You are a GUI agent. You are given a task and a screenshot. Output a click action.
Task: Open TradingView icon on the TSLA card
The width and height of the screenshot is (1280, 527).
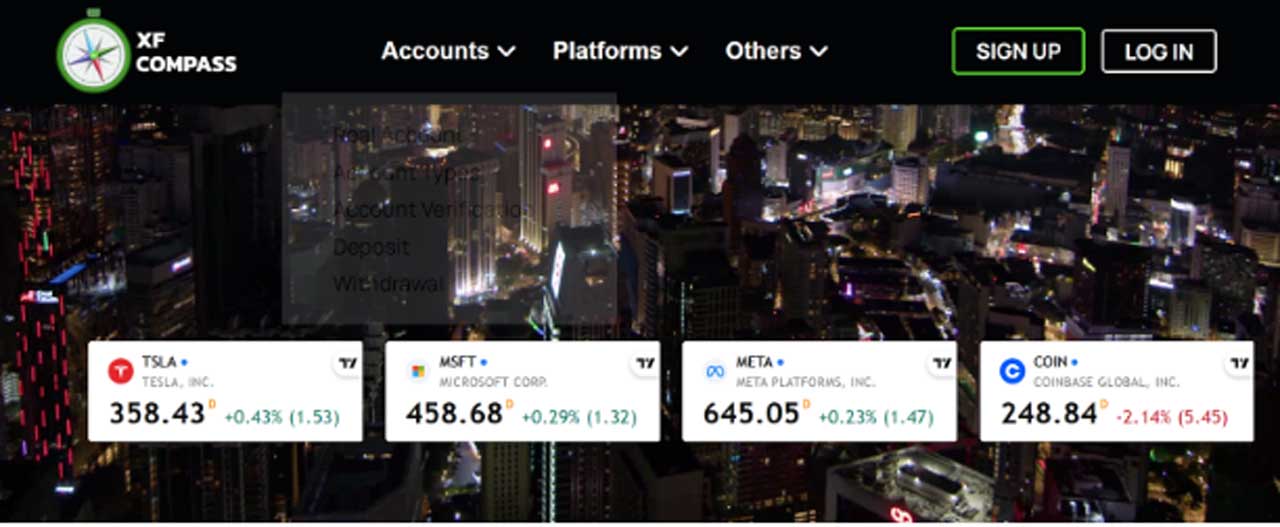[x=347, y=364]
